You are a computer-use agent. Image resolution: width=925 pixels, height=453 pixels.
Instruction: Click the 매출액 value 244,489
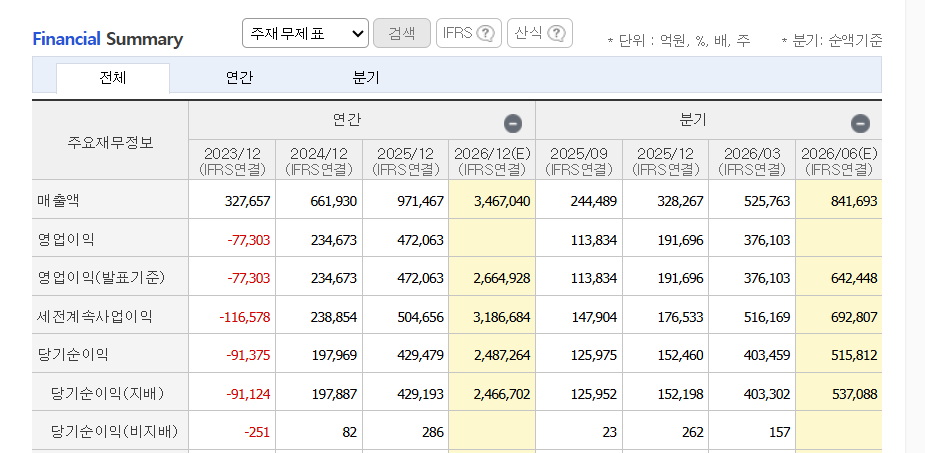(594, 201)
